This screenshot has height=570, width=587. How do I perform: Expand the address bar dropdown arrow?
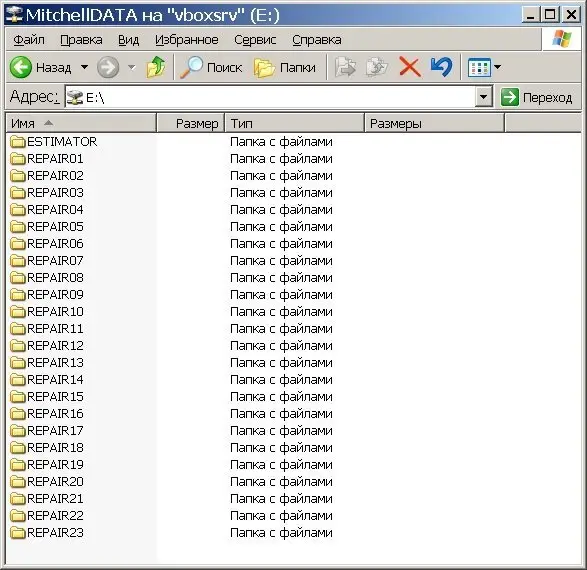click(483, 97)
